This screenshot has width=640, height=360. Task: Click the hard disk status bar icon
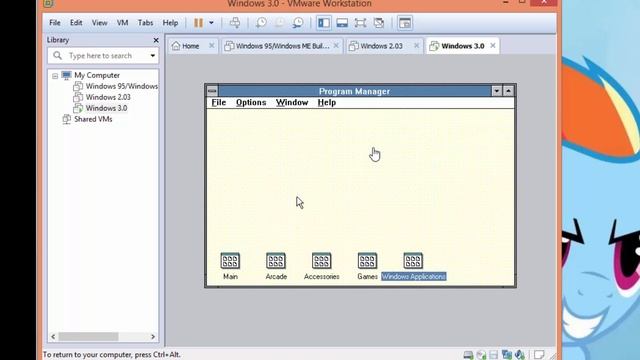[x=468, y=355]
